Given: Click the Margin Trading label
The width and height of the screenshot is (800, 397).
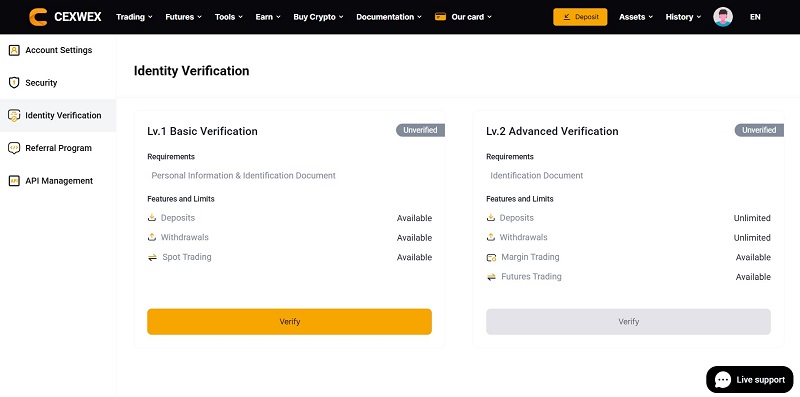Looking at the screenshot, I should coord(530,257).
